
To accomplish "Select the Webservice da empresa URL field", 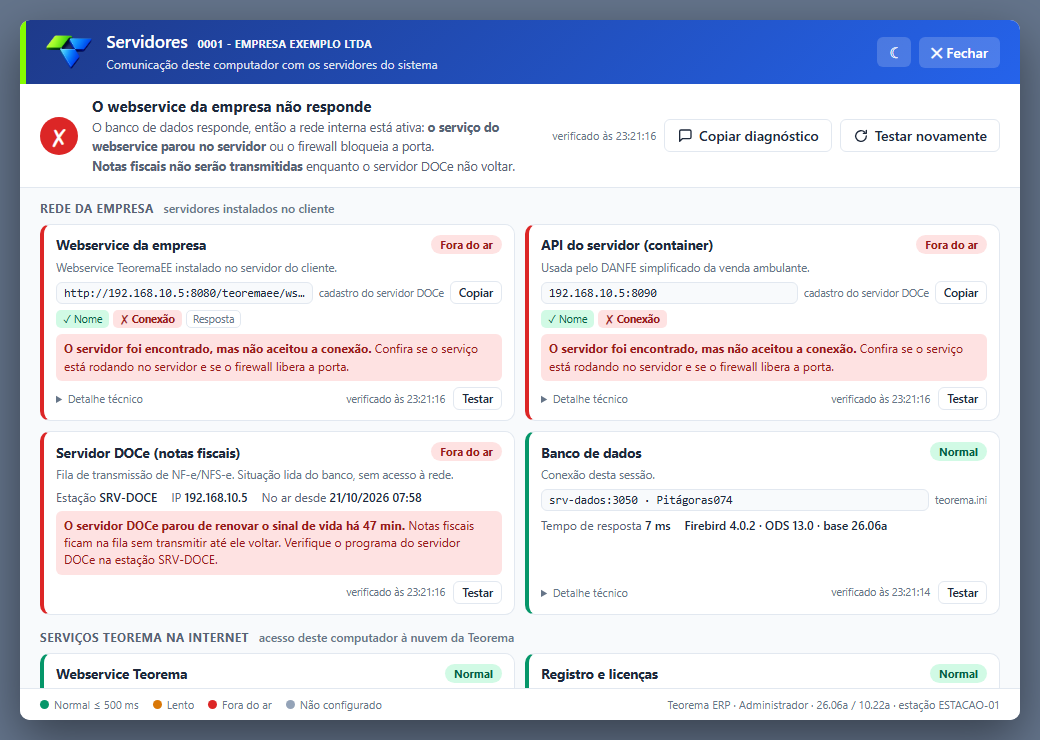I will 184,292.
